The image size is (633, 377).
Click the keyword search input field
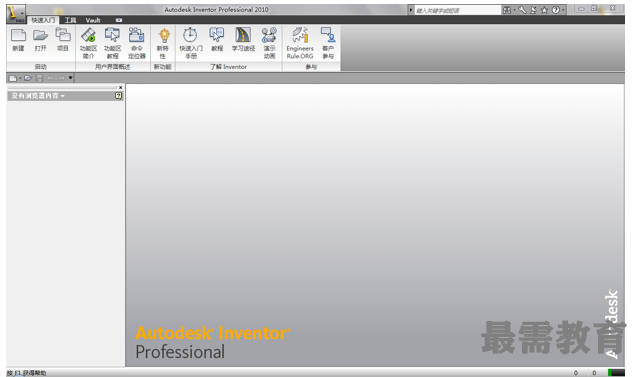[457, 10]
